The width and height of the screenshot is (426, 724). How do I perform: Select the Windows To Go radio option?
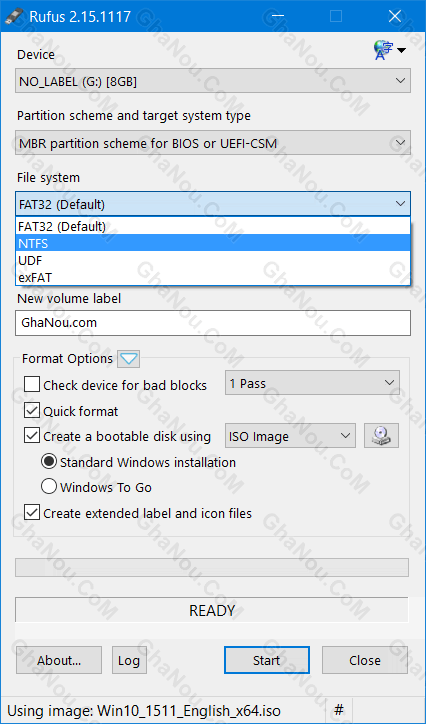[x=49, y=487]
